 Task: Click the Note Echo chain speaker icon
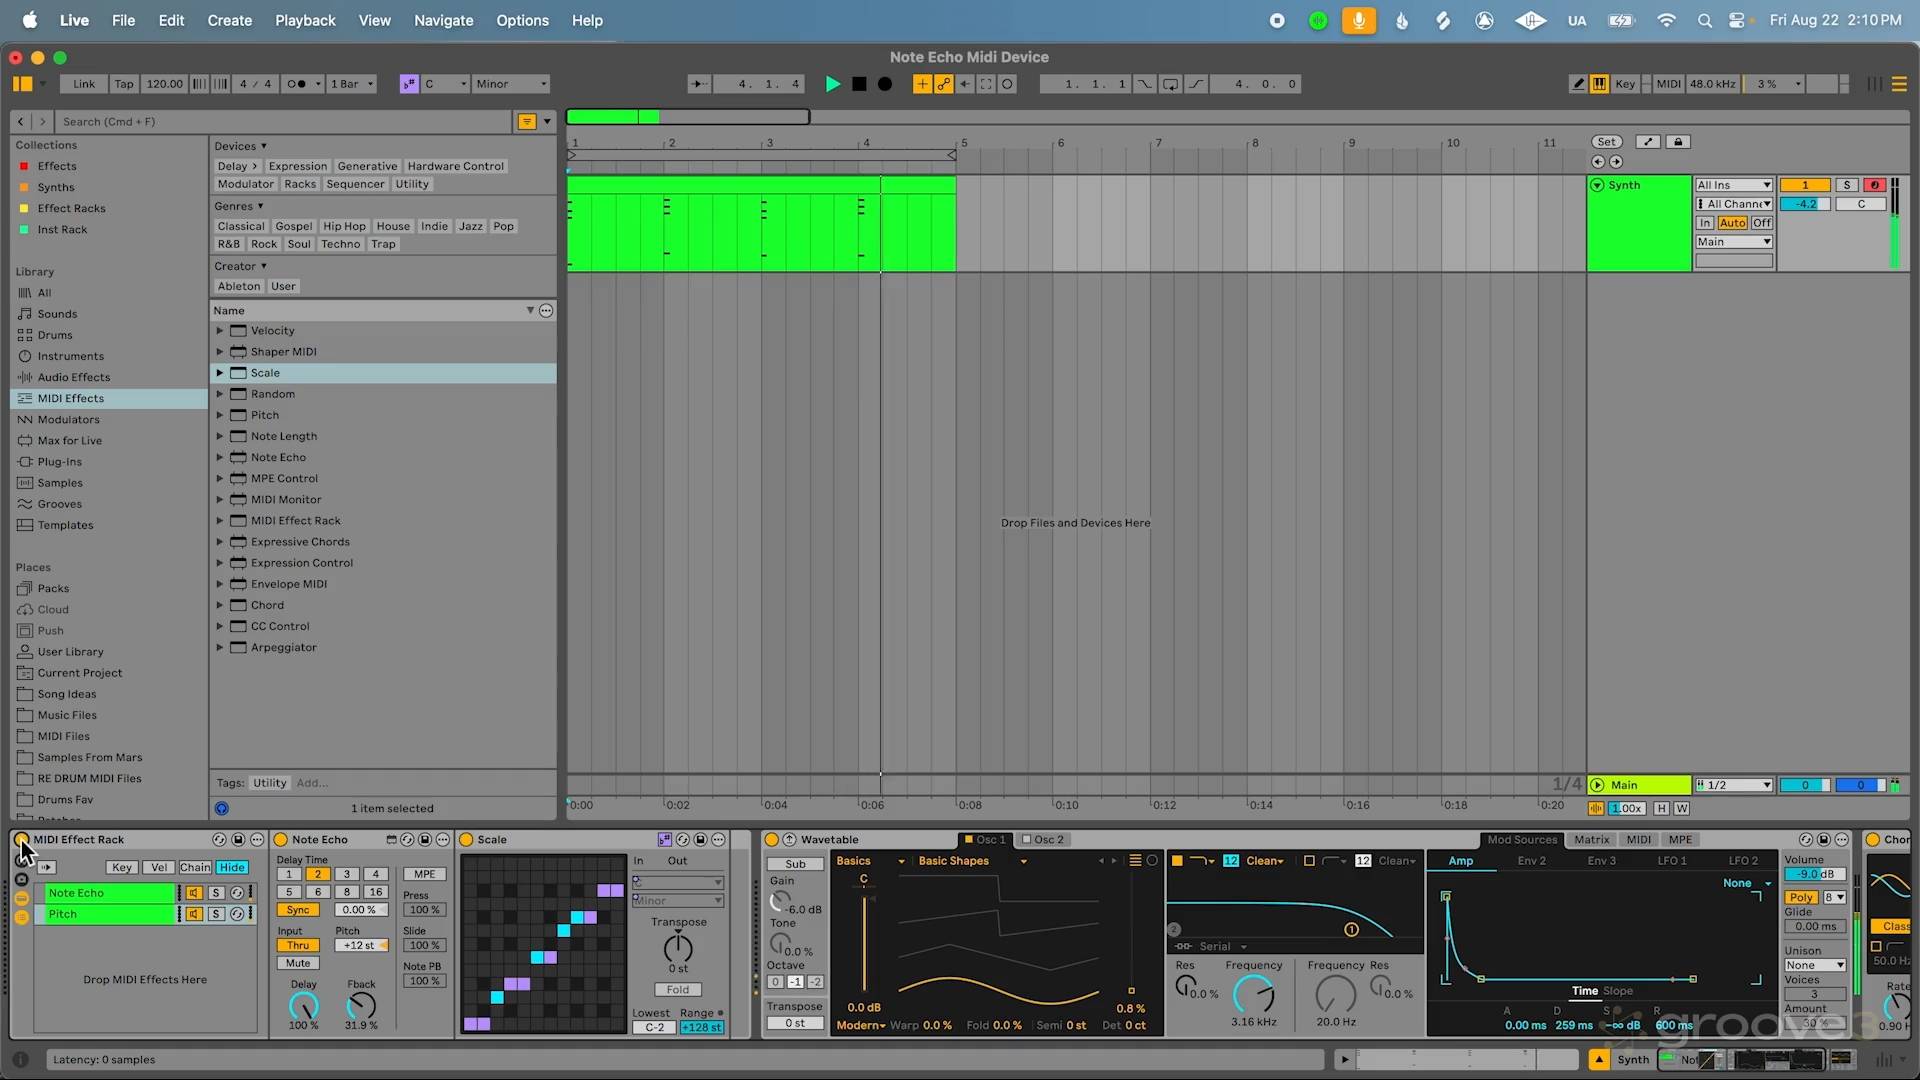pyautogui.click(x=194, y=893)
